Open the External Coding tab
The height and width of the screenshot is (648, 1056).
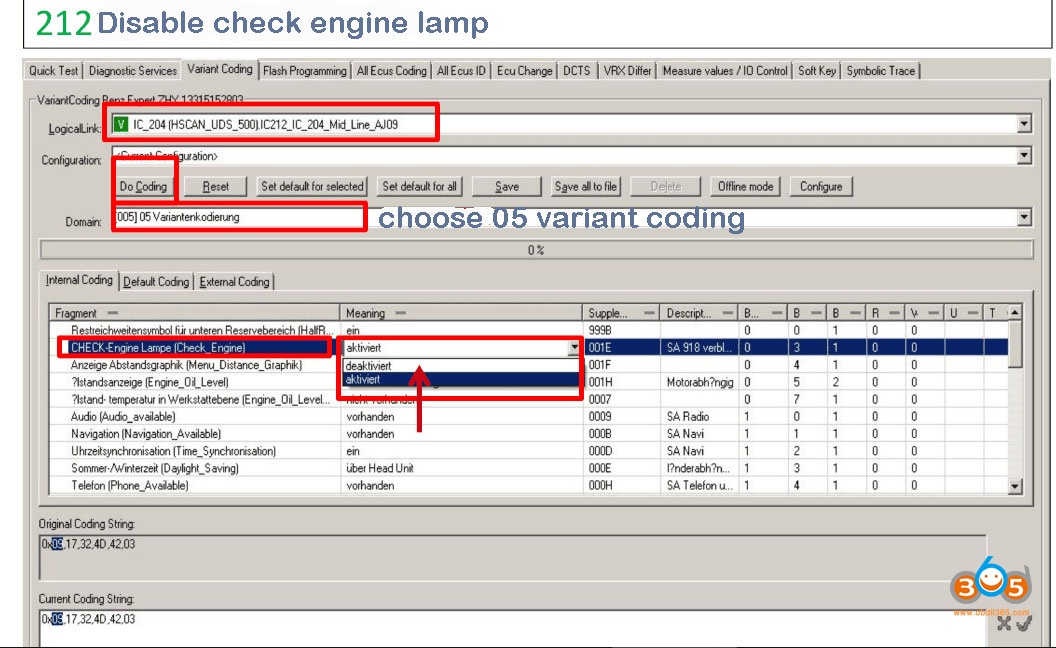234,282
